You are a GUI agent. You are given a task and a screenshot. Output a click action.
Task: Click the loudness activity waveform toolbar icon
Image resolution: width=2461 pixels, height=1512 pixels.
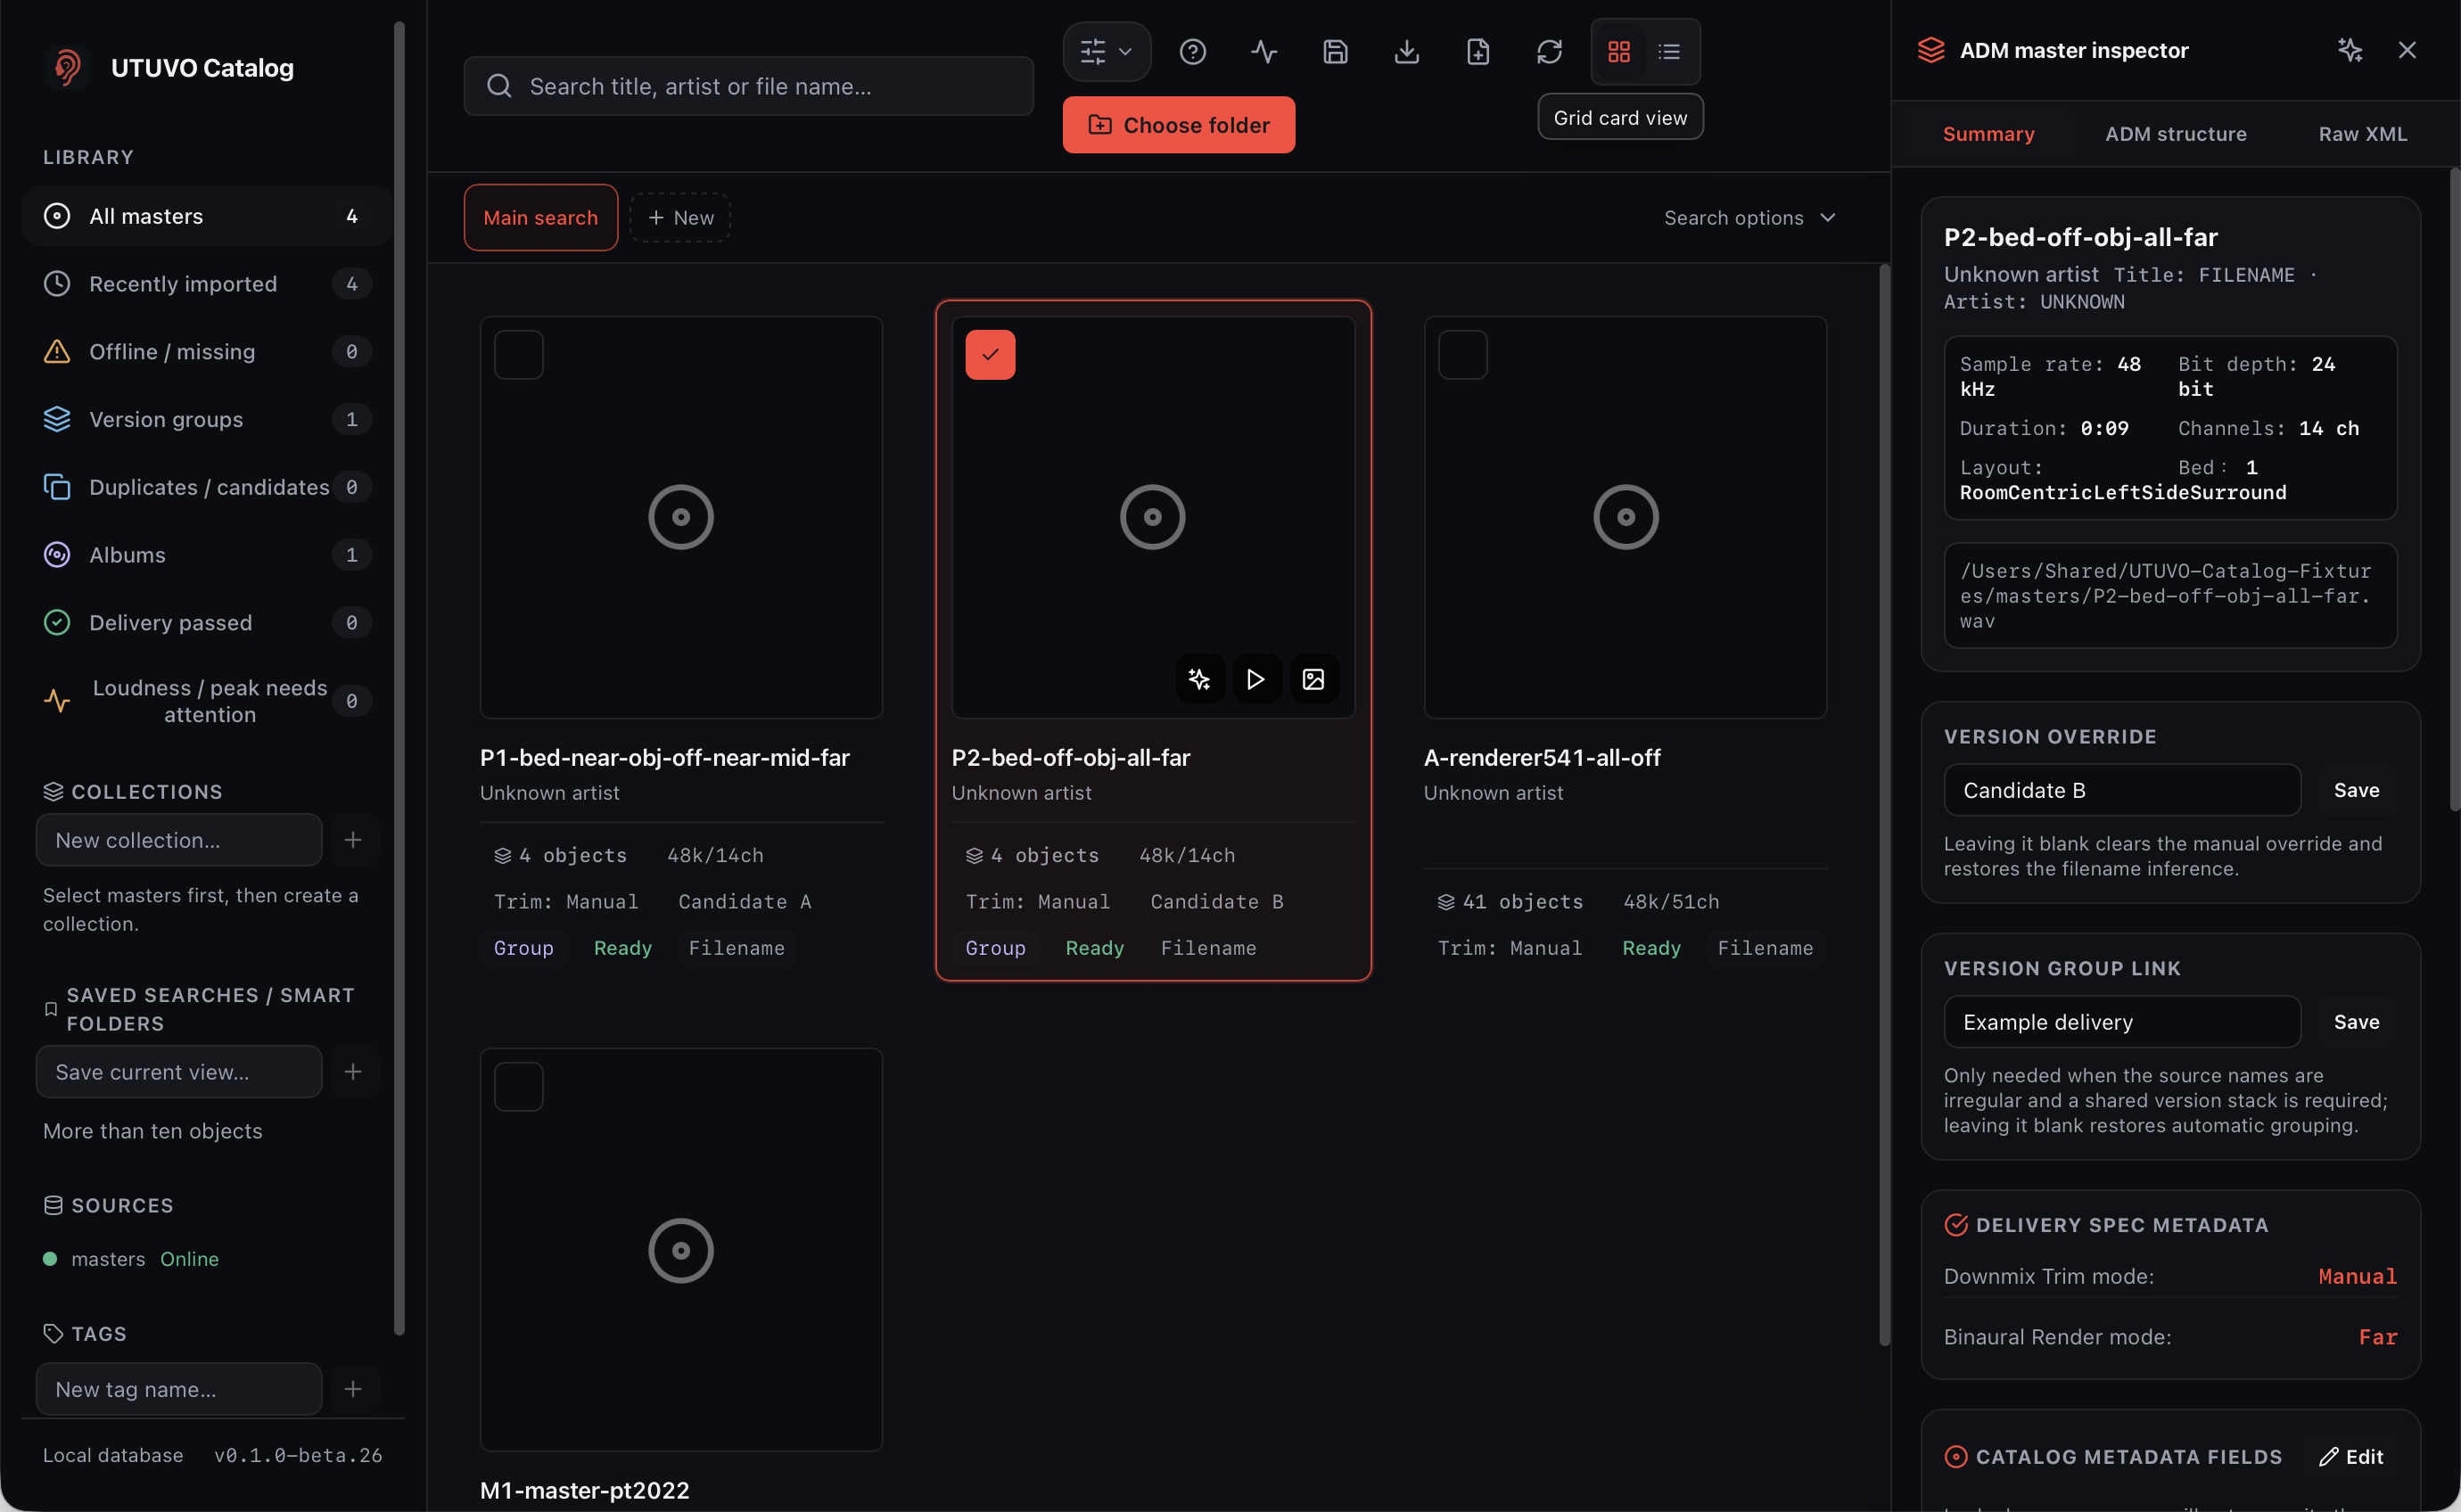pyautogui.click(x=1264, y=51)
